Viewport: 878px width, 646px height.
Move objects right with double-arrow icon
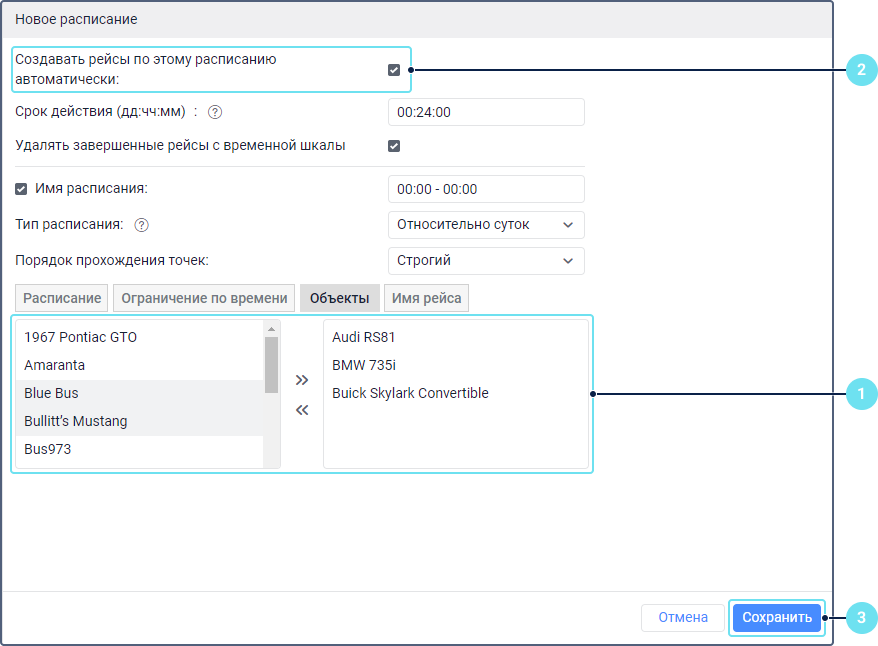[302, 380]
